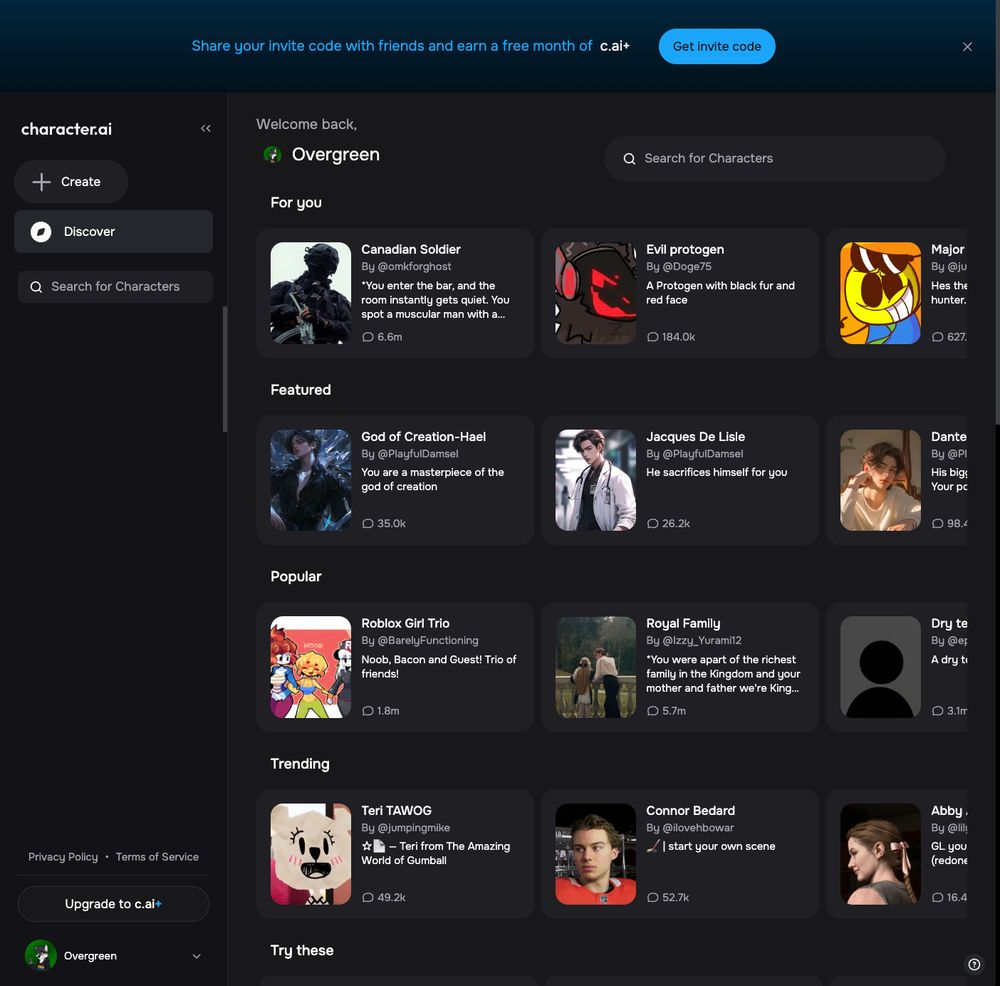Click Upgrade to c.ai+

(113, 903)
